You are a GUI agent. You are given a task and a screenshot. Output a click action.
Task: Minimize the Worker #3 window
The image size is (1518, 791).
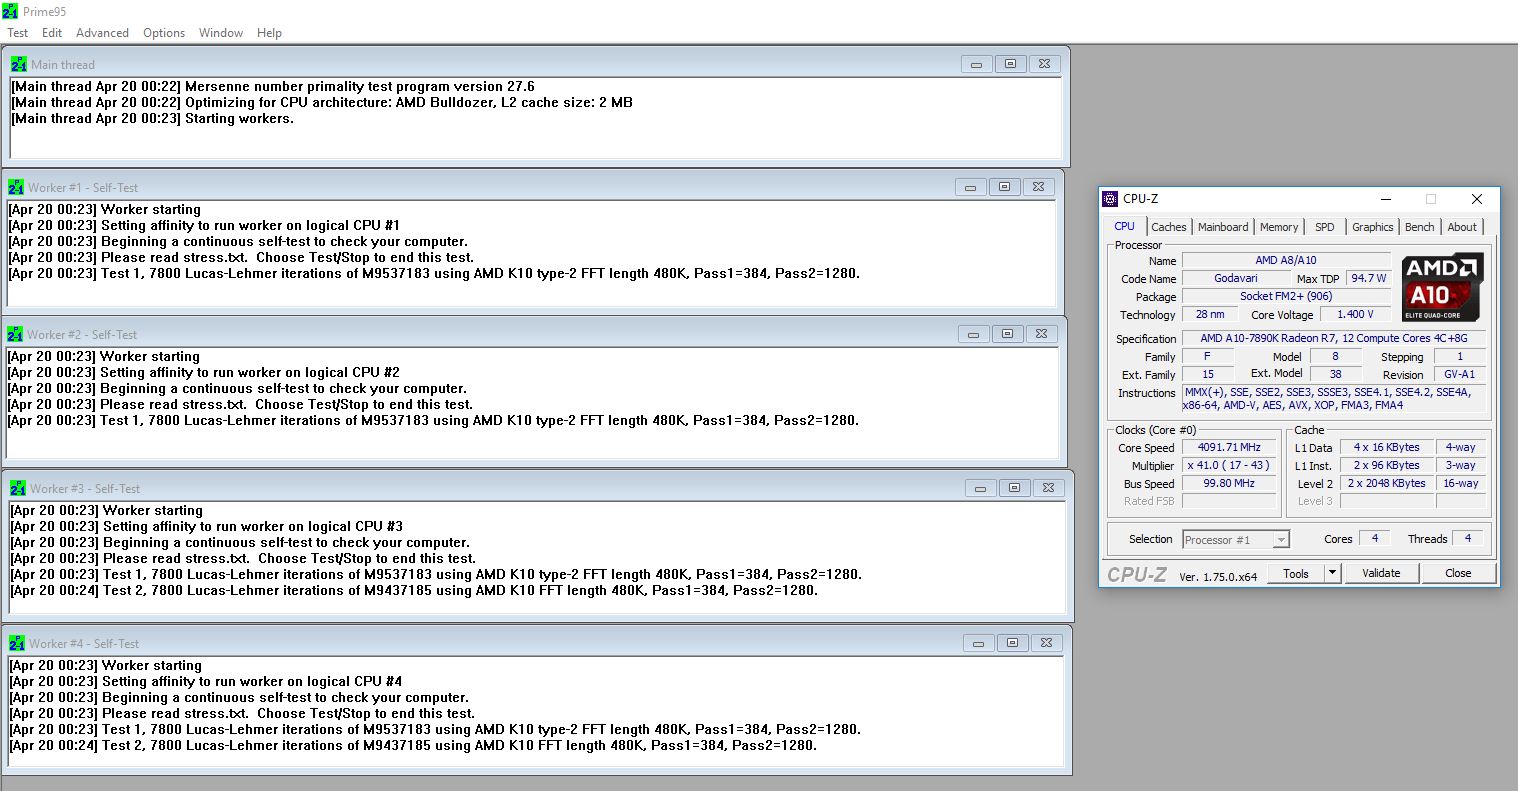tap(981, 488)
